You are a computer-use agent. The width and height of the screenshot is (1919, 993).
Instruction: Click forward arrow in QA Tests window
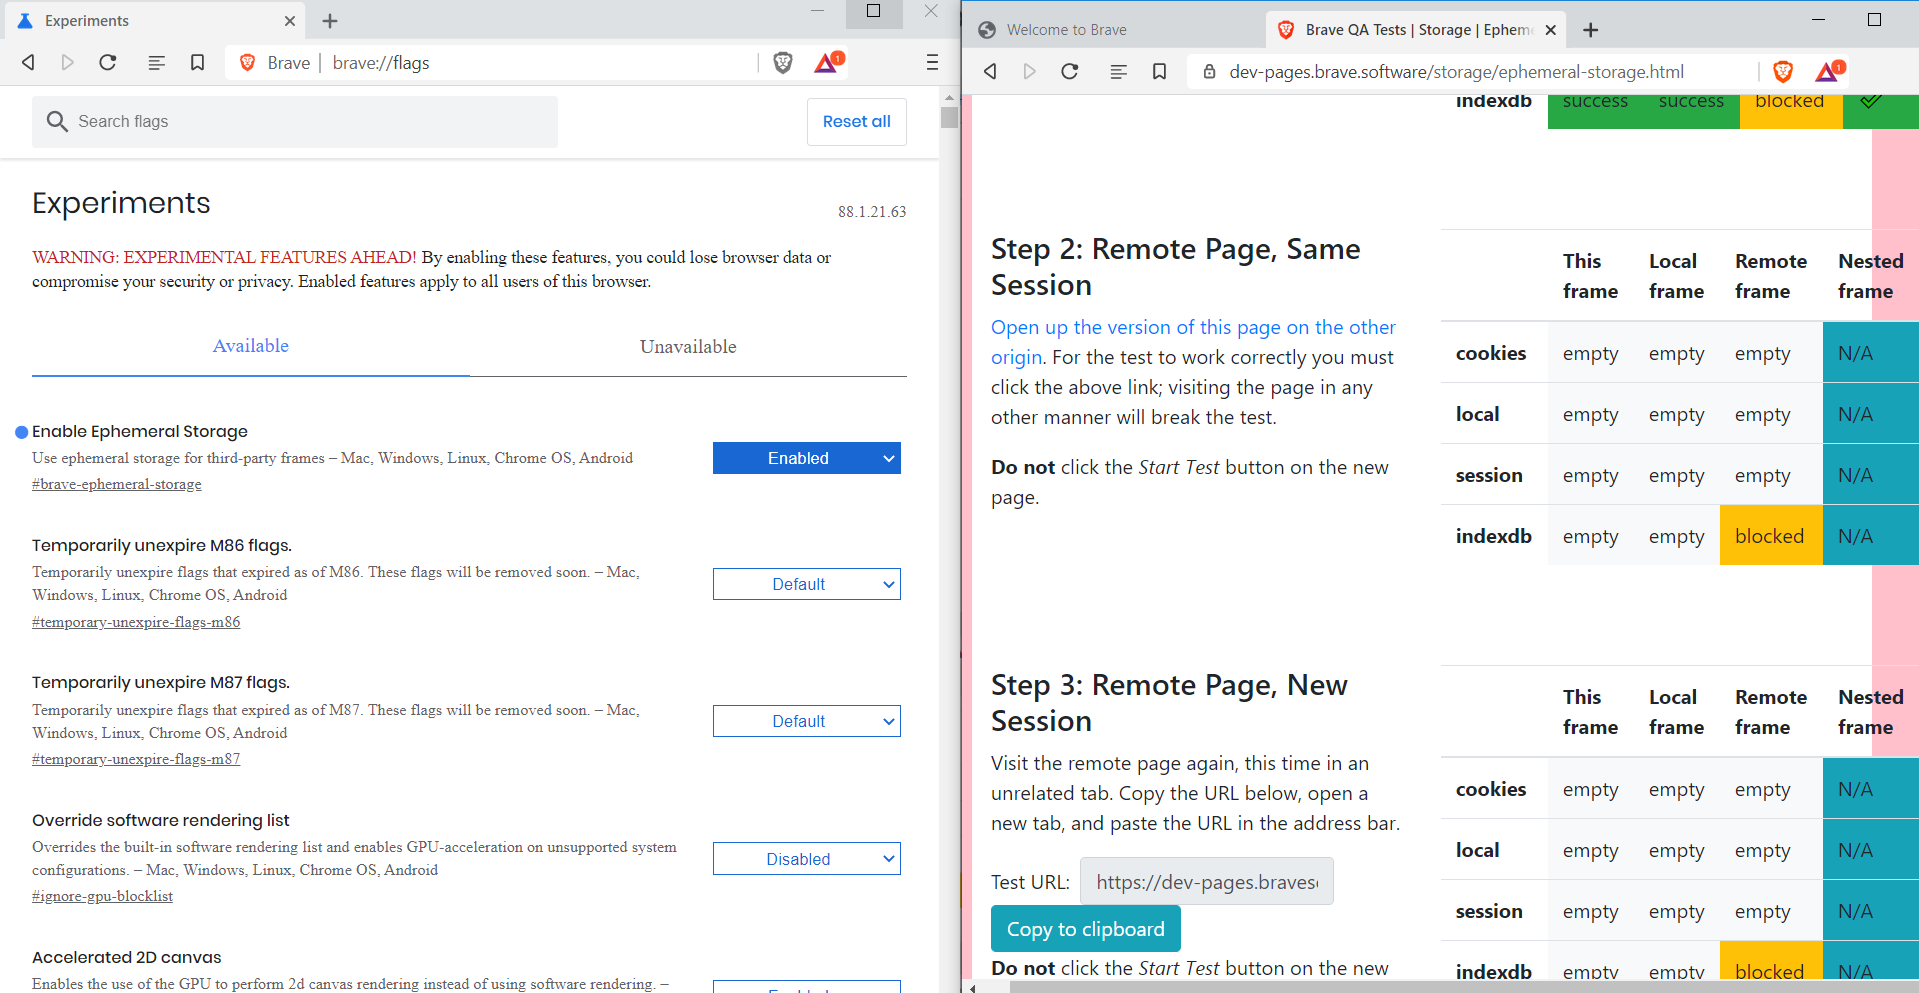point(1029,71)
